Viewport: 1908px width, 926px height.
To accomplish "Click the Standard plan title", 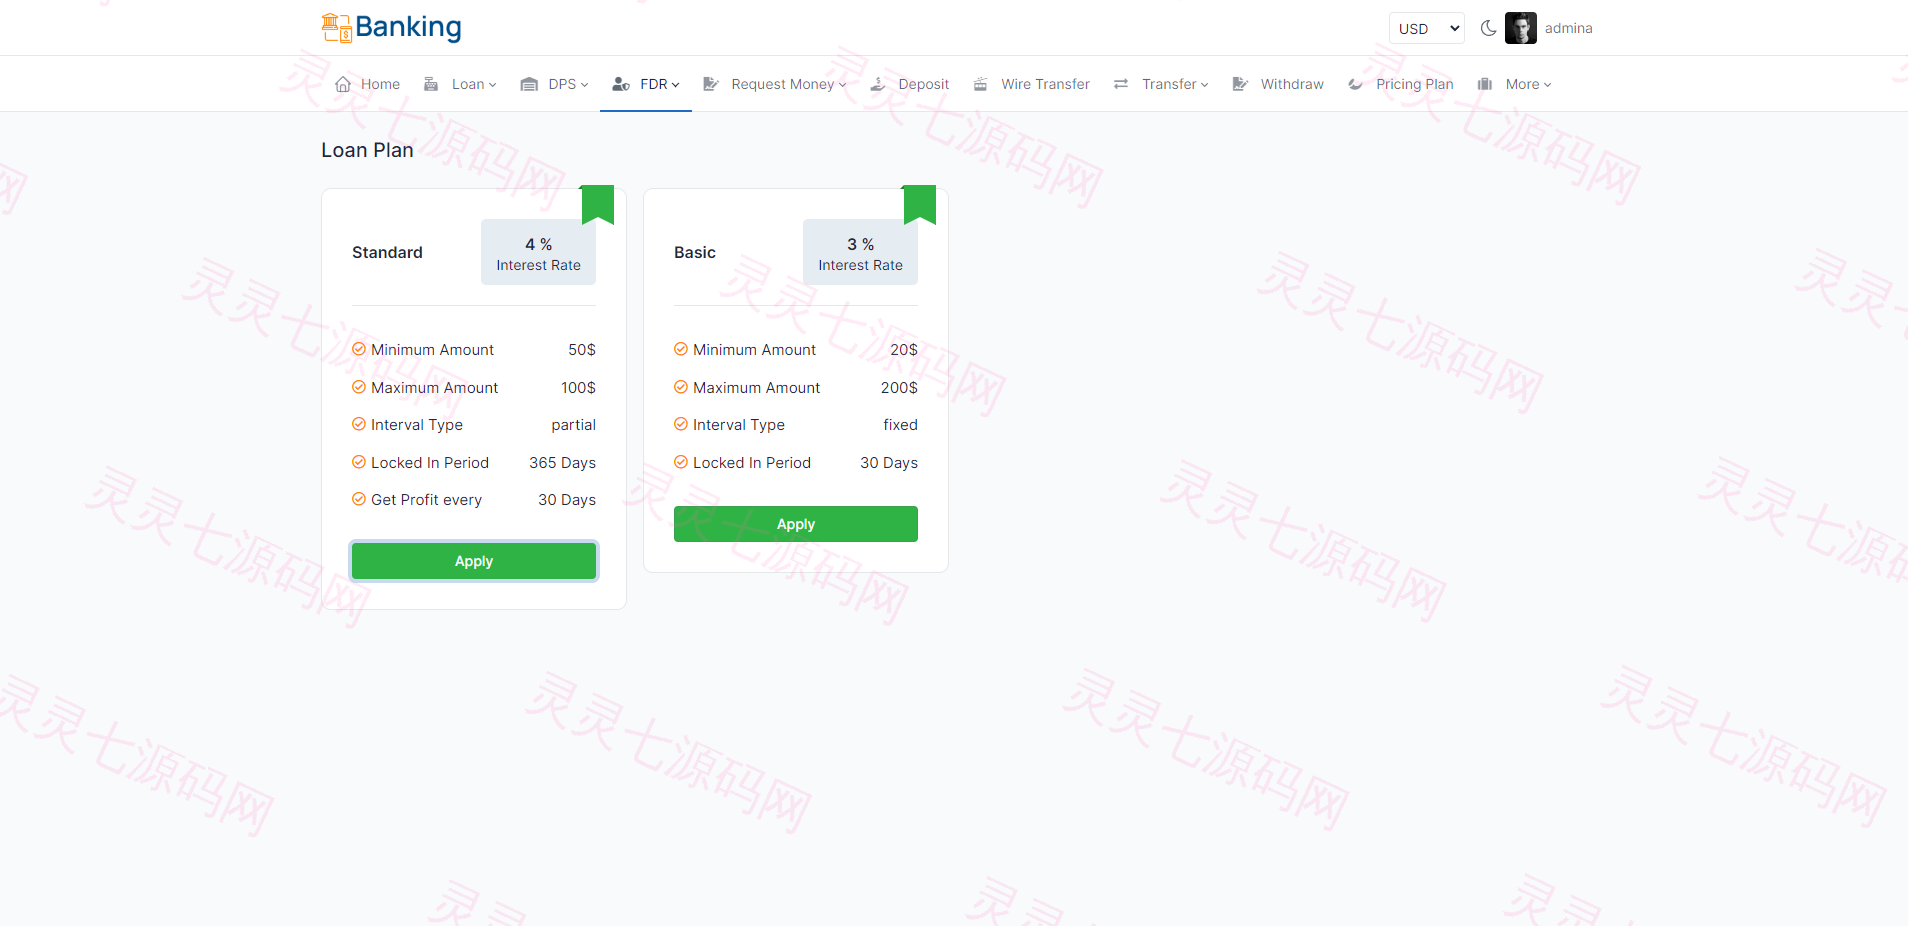I will coord(387,252).
